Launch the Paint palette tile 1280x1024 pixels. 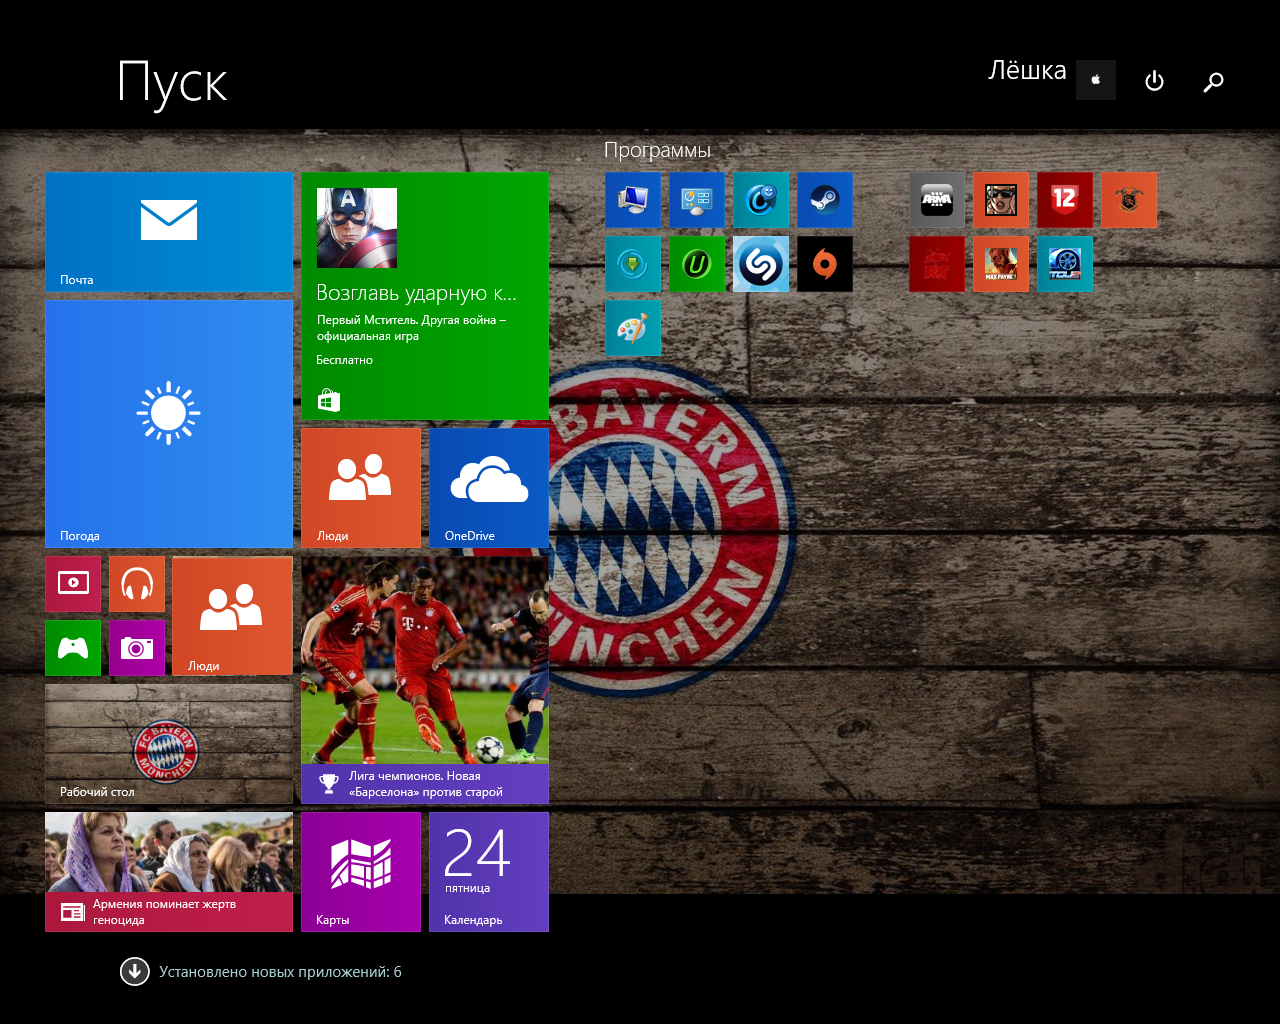[x=633, y=328]
